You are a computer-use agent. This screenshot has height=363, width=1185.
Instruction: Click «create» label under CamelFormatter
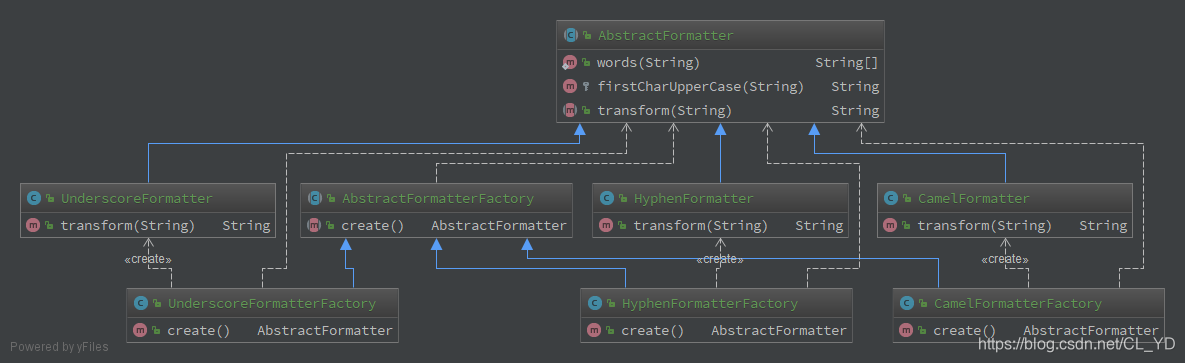pos(1005,260)
